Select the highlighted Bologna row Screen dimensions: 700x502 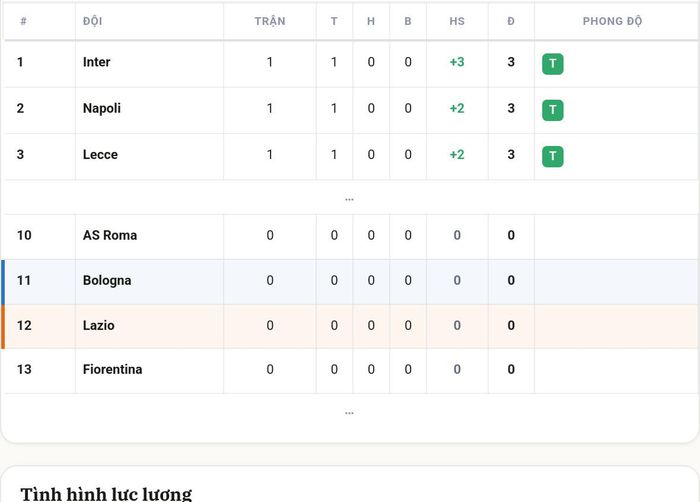pos(350,282)
